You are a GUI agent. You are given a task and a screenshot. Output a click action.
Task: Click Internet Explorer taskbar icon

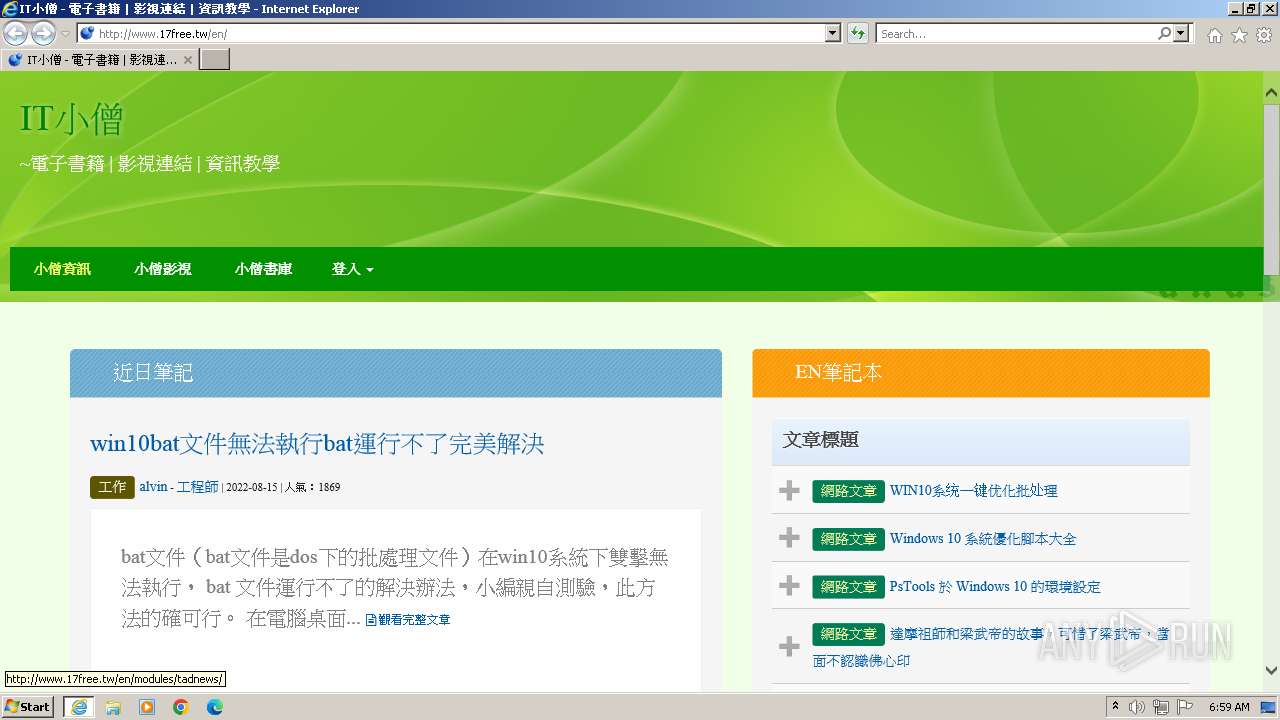pyautogui.click(x=79, y=707)
